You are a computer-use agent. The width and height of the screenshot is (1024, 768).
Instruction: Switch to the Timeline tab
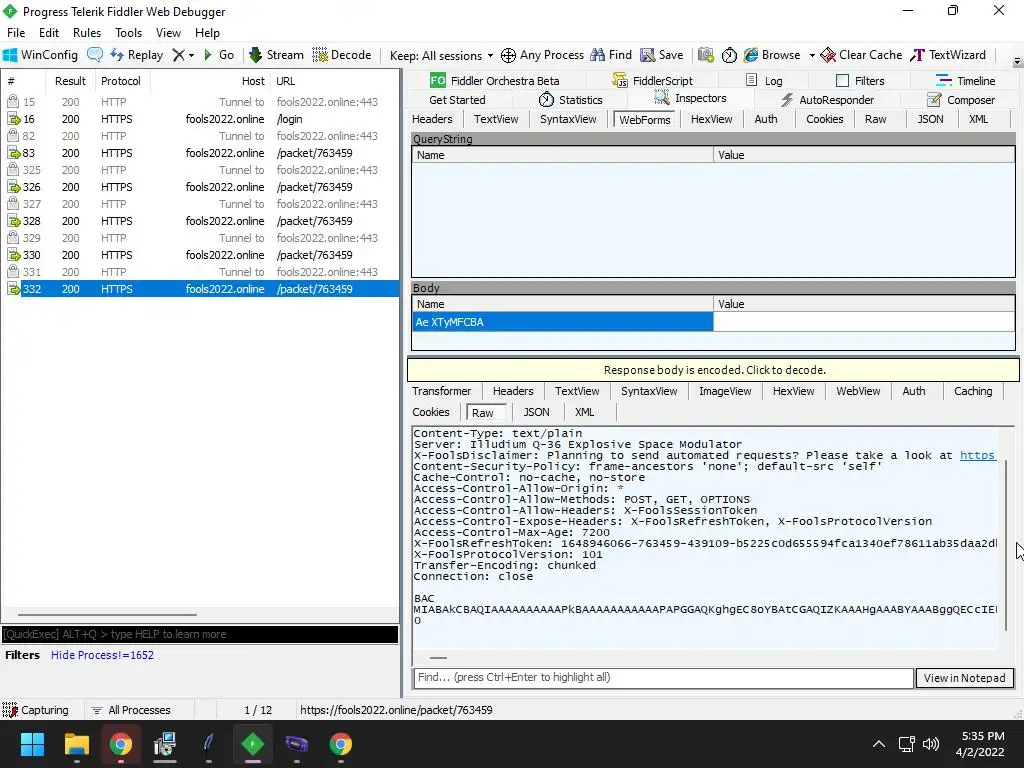[965, 80]
